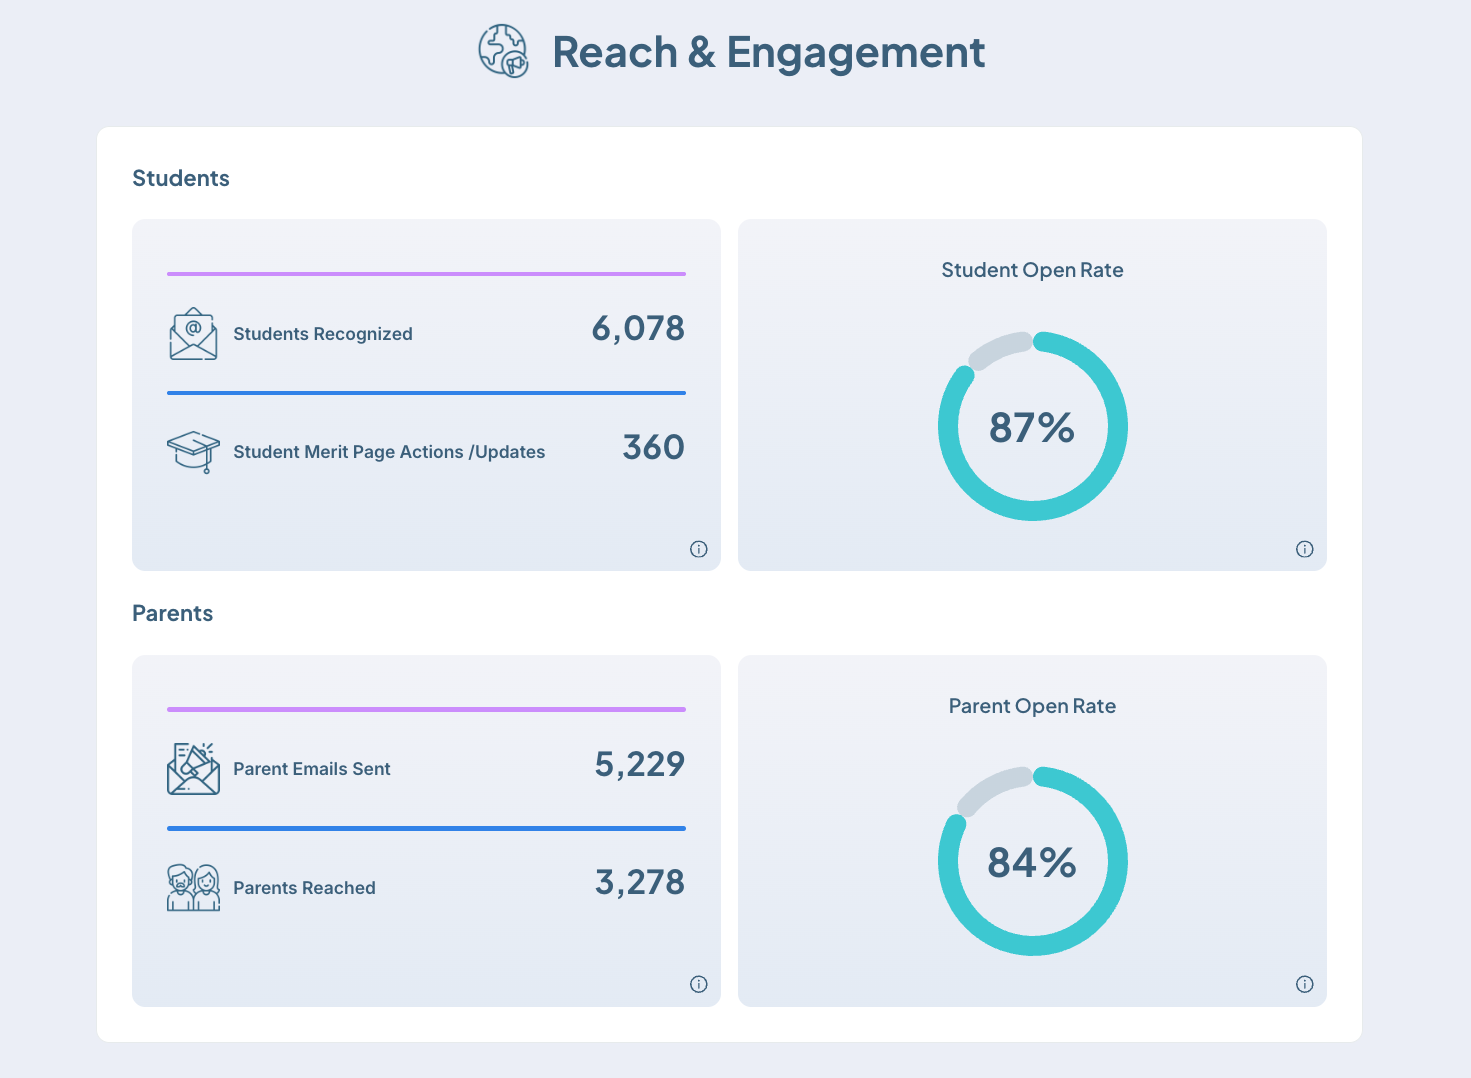Click the Parent Emails Sent envelope icon
This screenshot has width=1471, height=1078.
(193, 769)
